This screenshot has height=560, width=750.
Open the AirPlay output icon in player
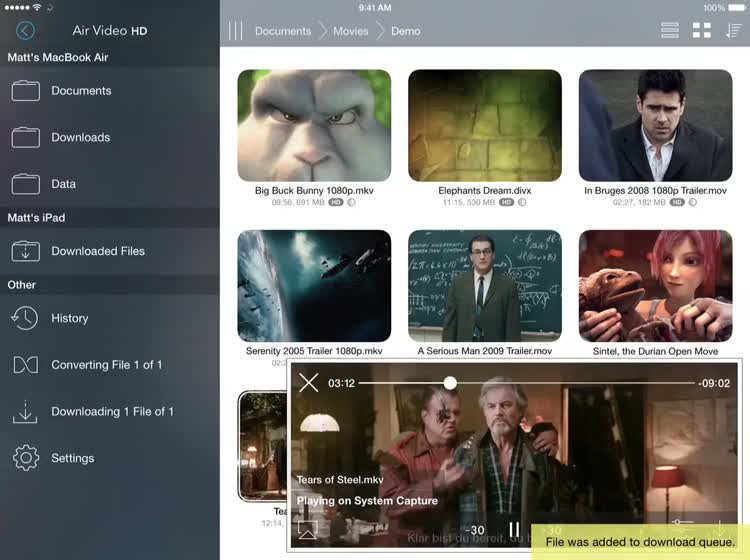[x=308, y=530]
